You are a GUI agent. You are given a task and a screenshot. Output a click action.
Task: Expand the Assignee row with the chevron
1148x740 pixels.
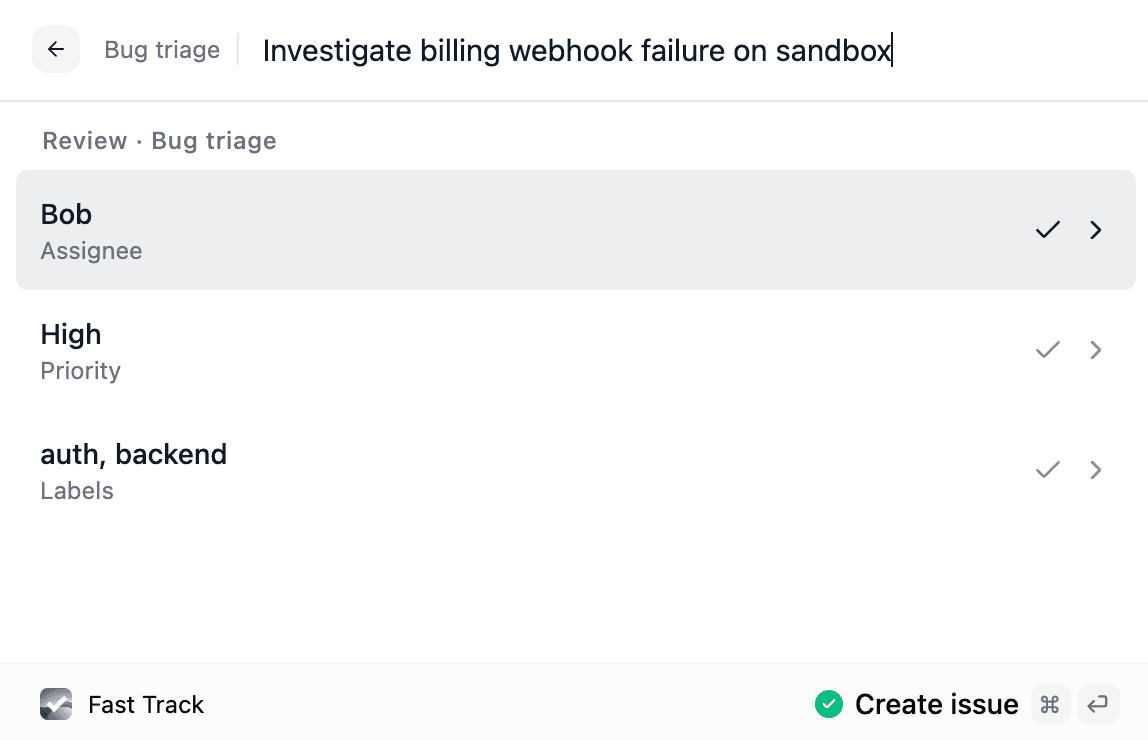tap(1095, 230)
